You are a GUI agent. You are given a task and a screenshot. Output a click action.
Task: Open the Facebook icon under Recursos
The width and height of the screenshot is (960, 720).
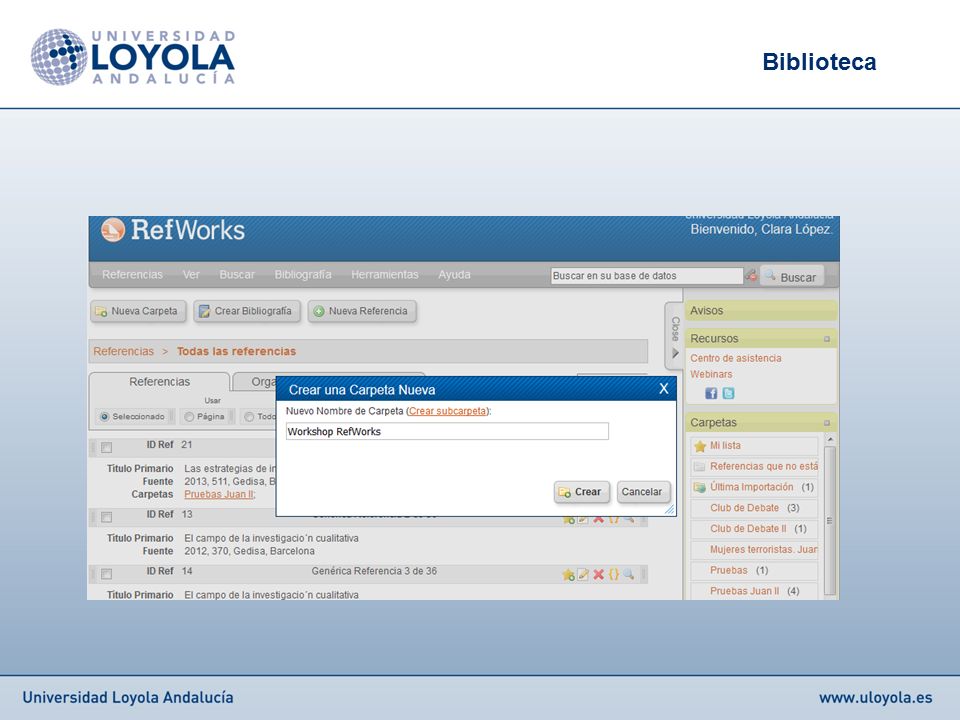(x=711, y=393)
